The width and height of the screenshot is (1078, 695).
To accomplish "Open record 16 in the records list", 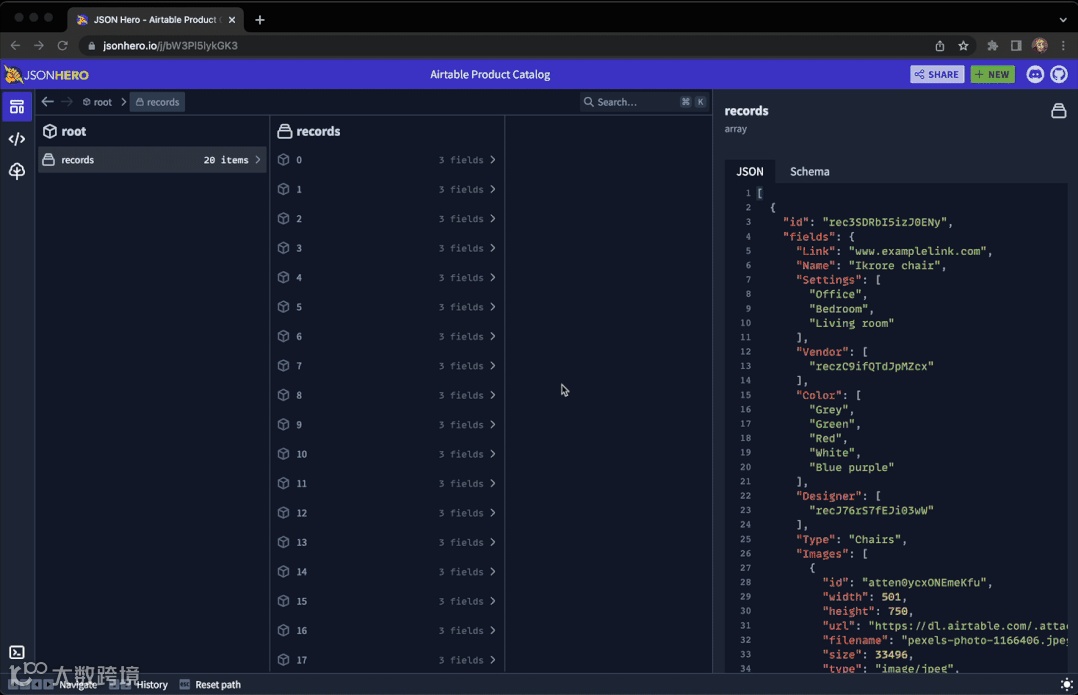I will coord(386,630).
